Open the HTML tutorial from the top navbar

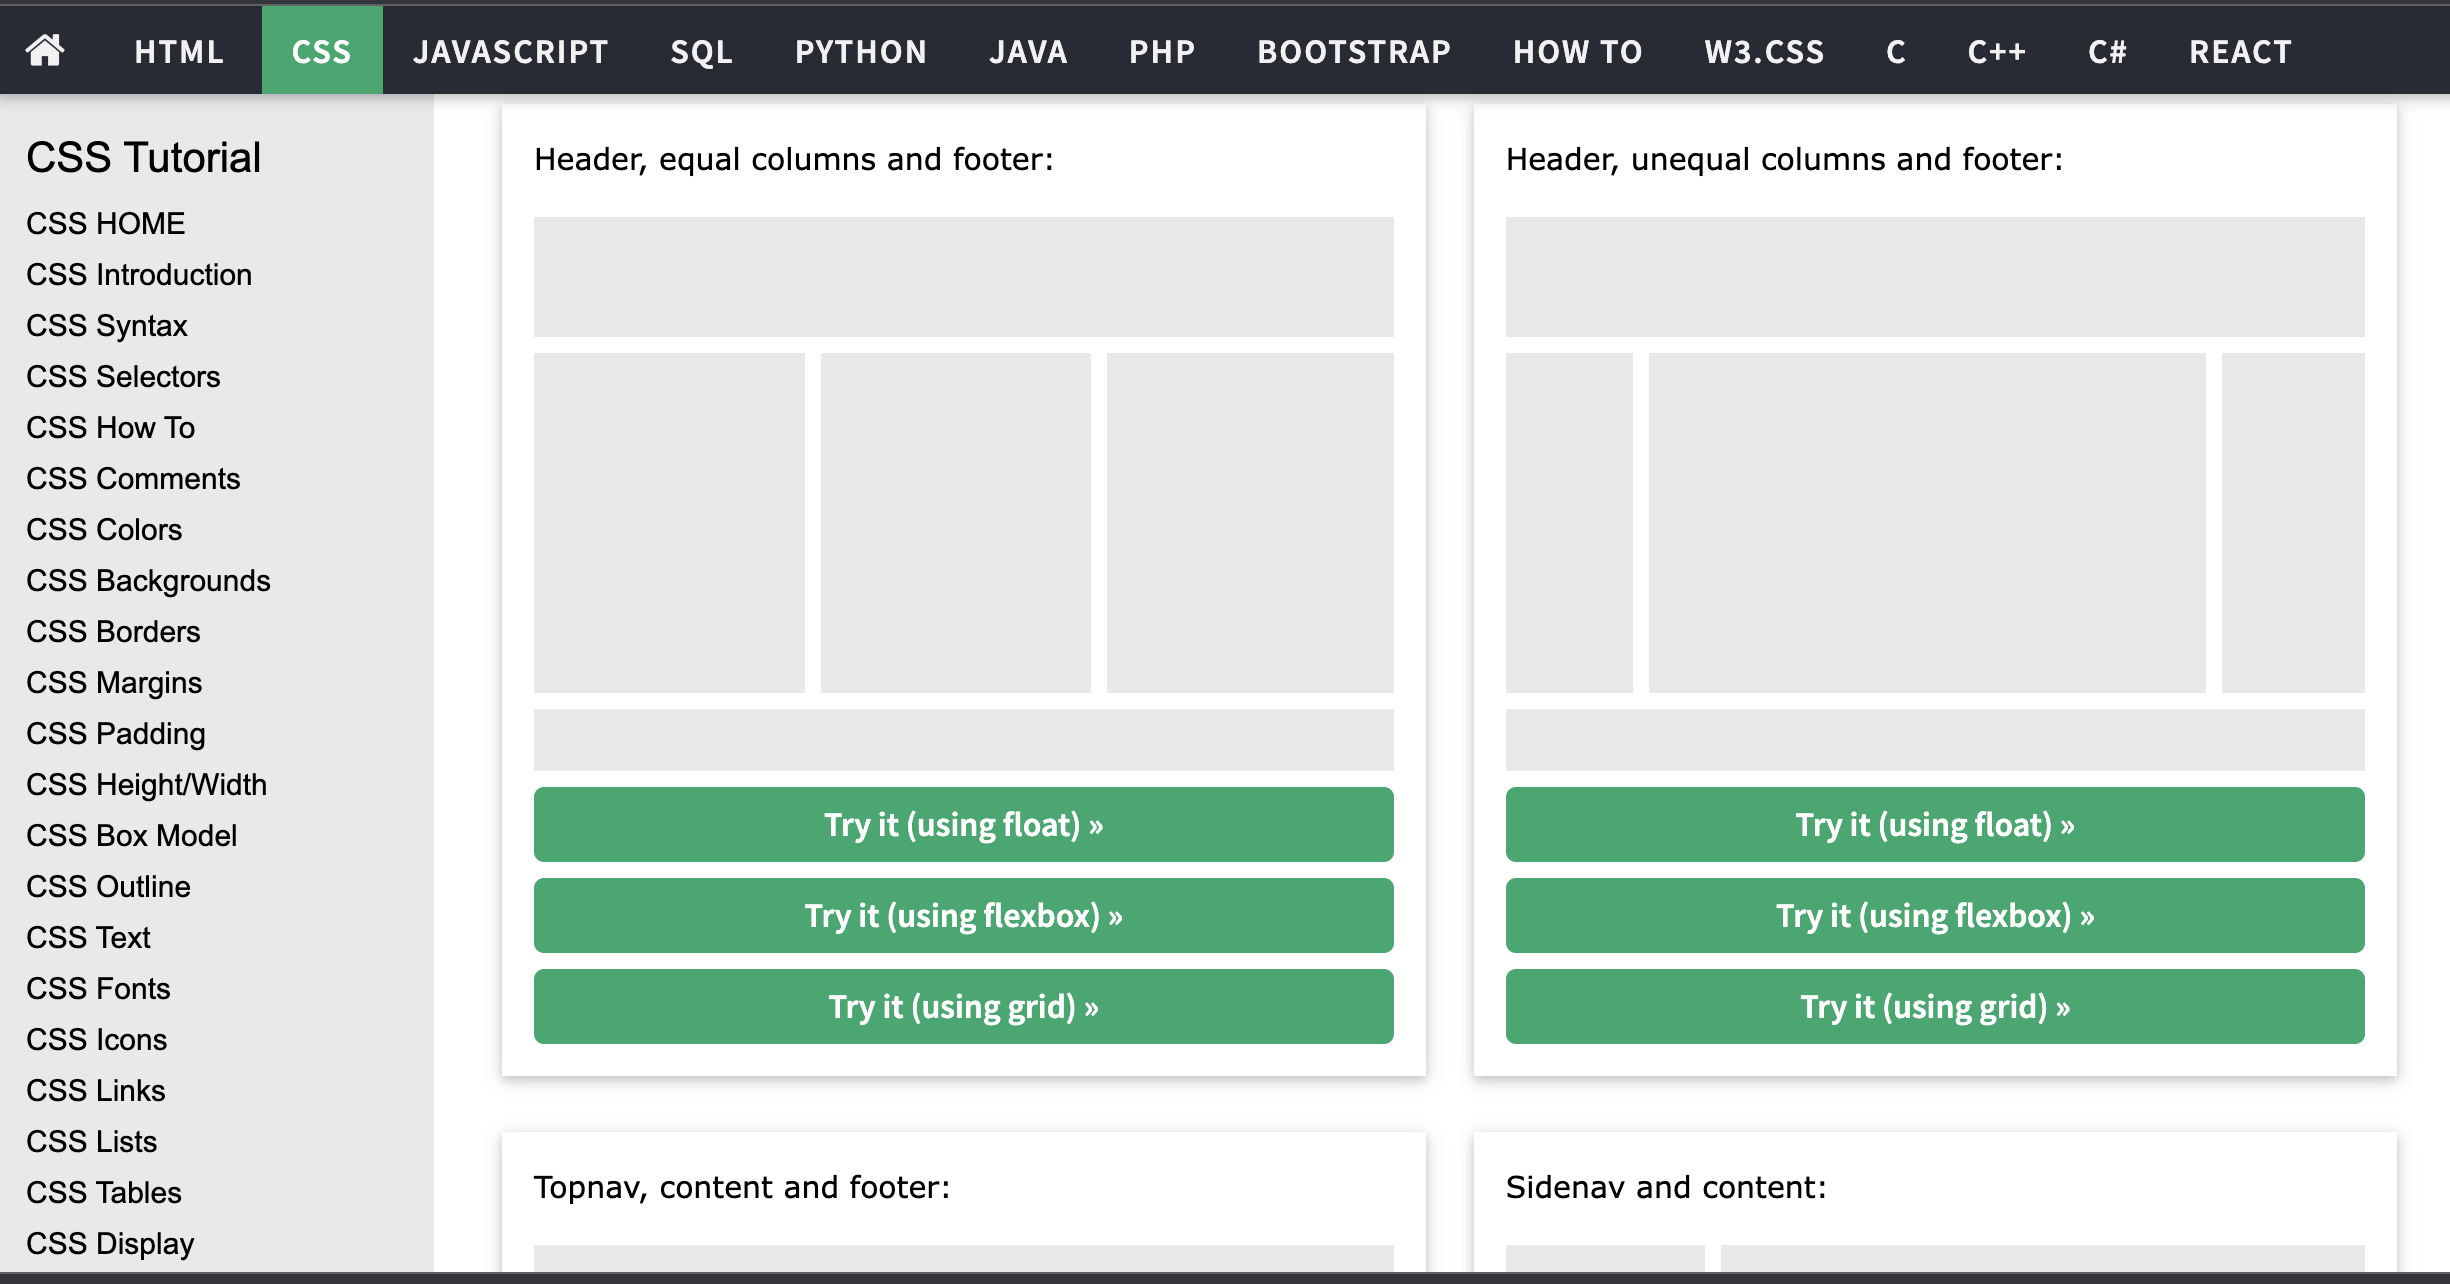178,50
